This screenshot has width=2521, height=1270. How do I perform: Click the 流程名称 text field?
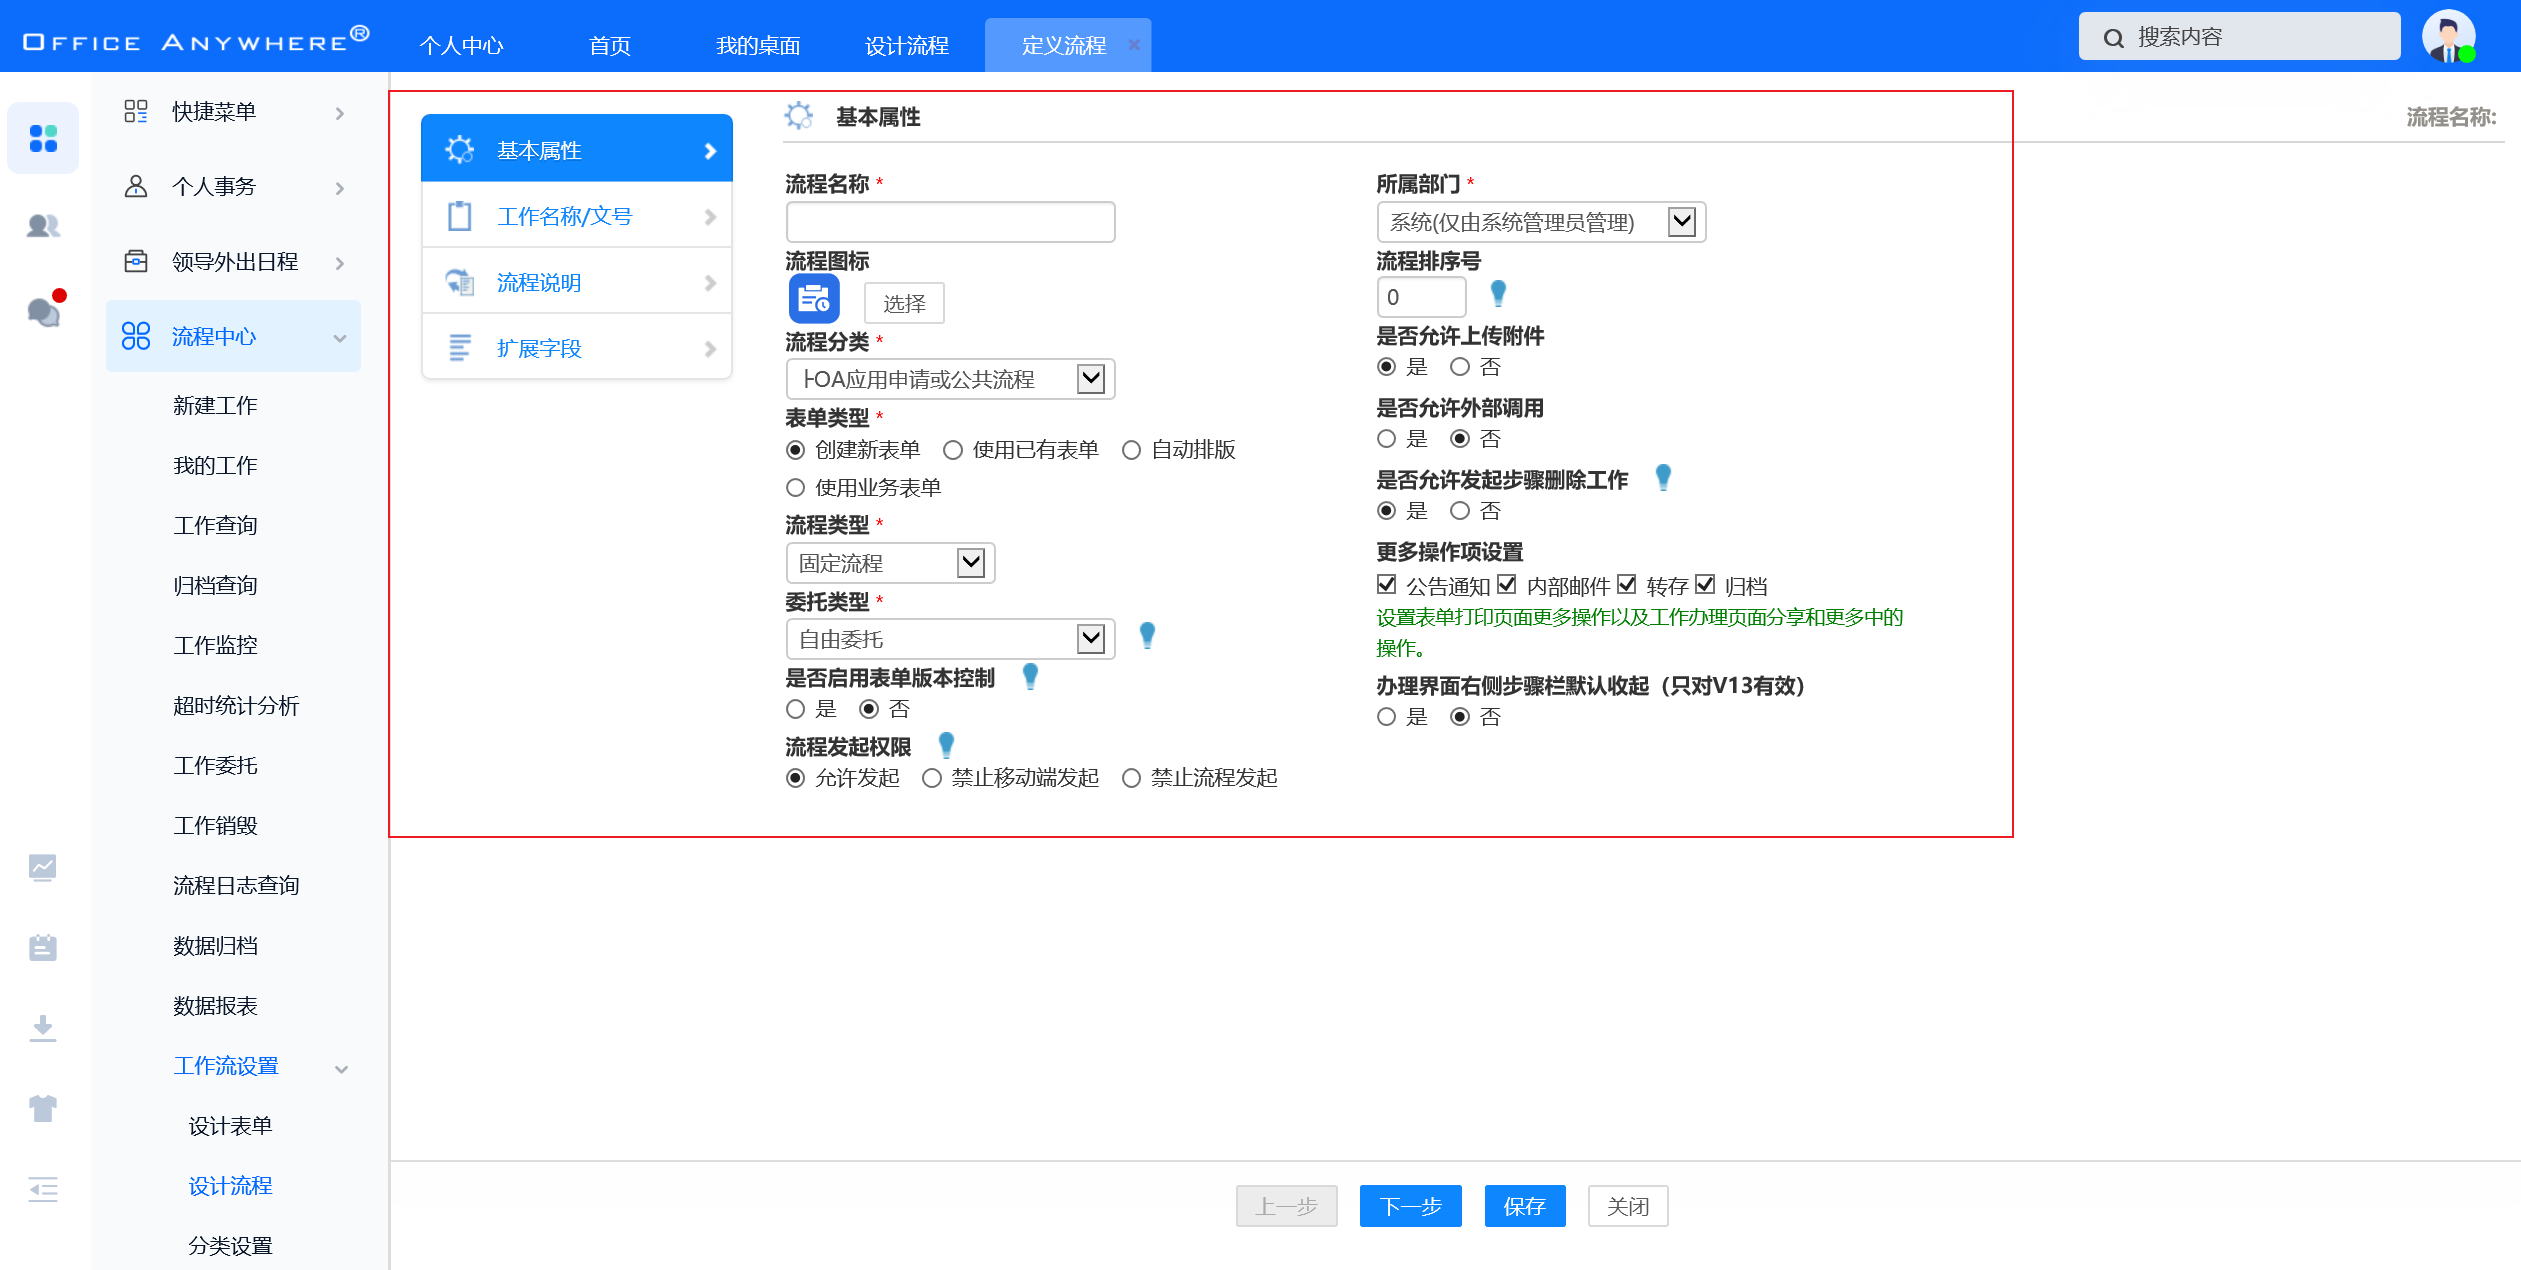(950, 222)
